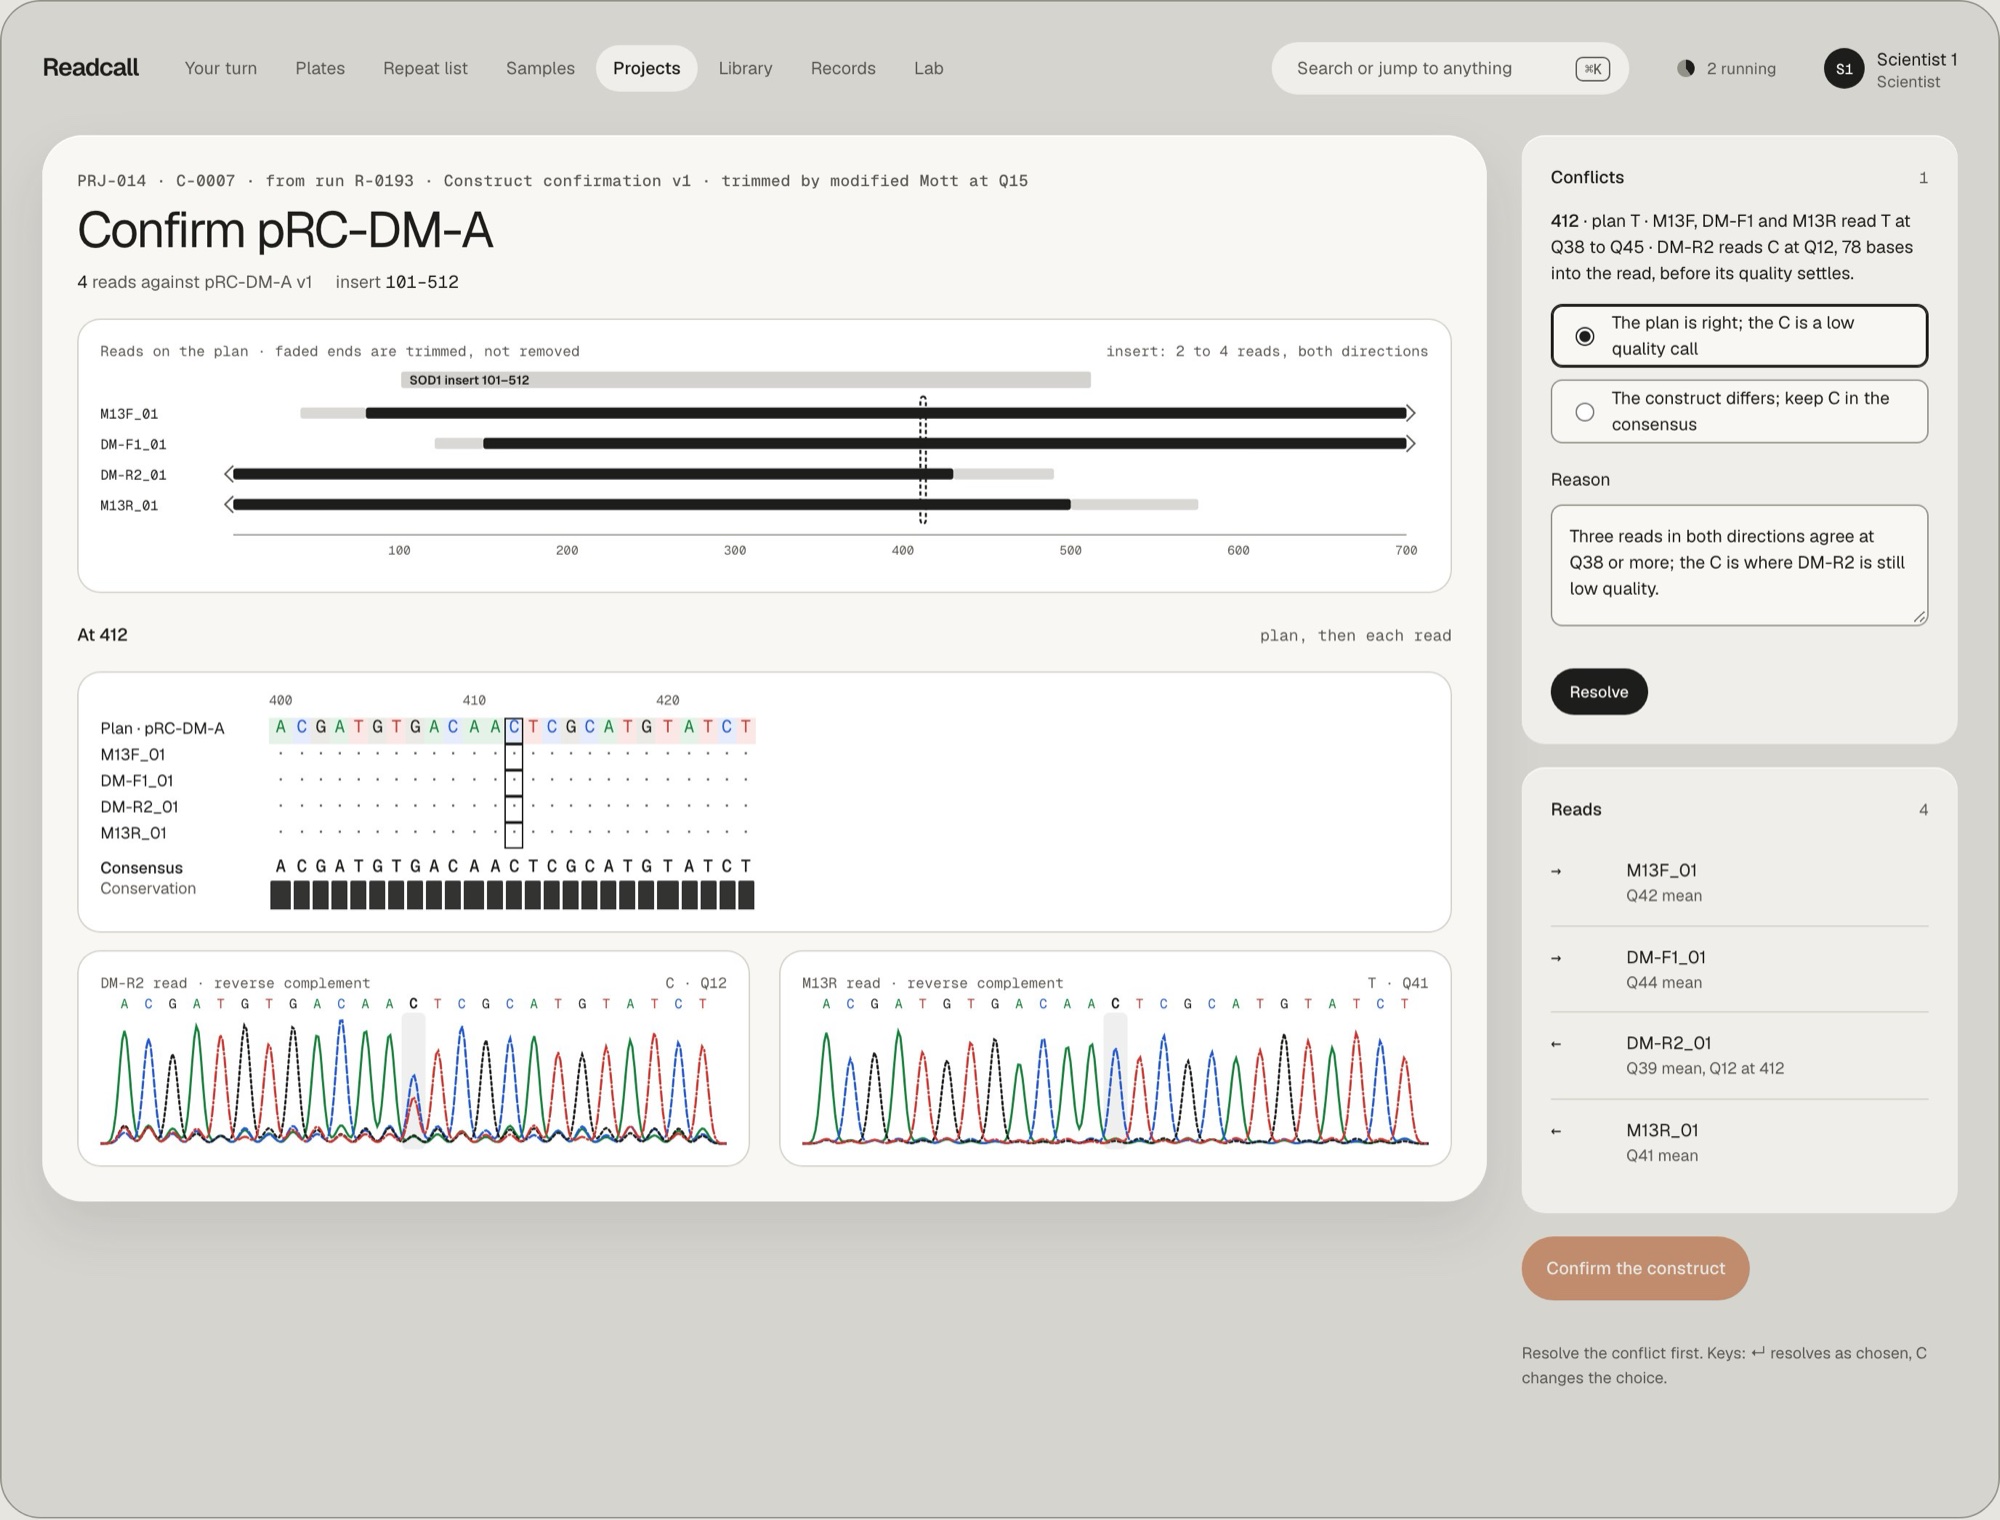Click the 'Scientist 1' user name
The image size is (2000, 1520).
[1916, 59]
